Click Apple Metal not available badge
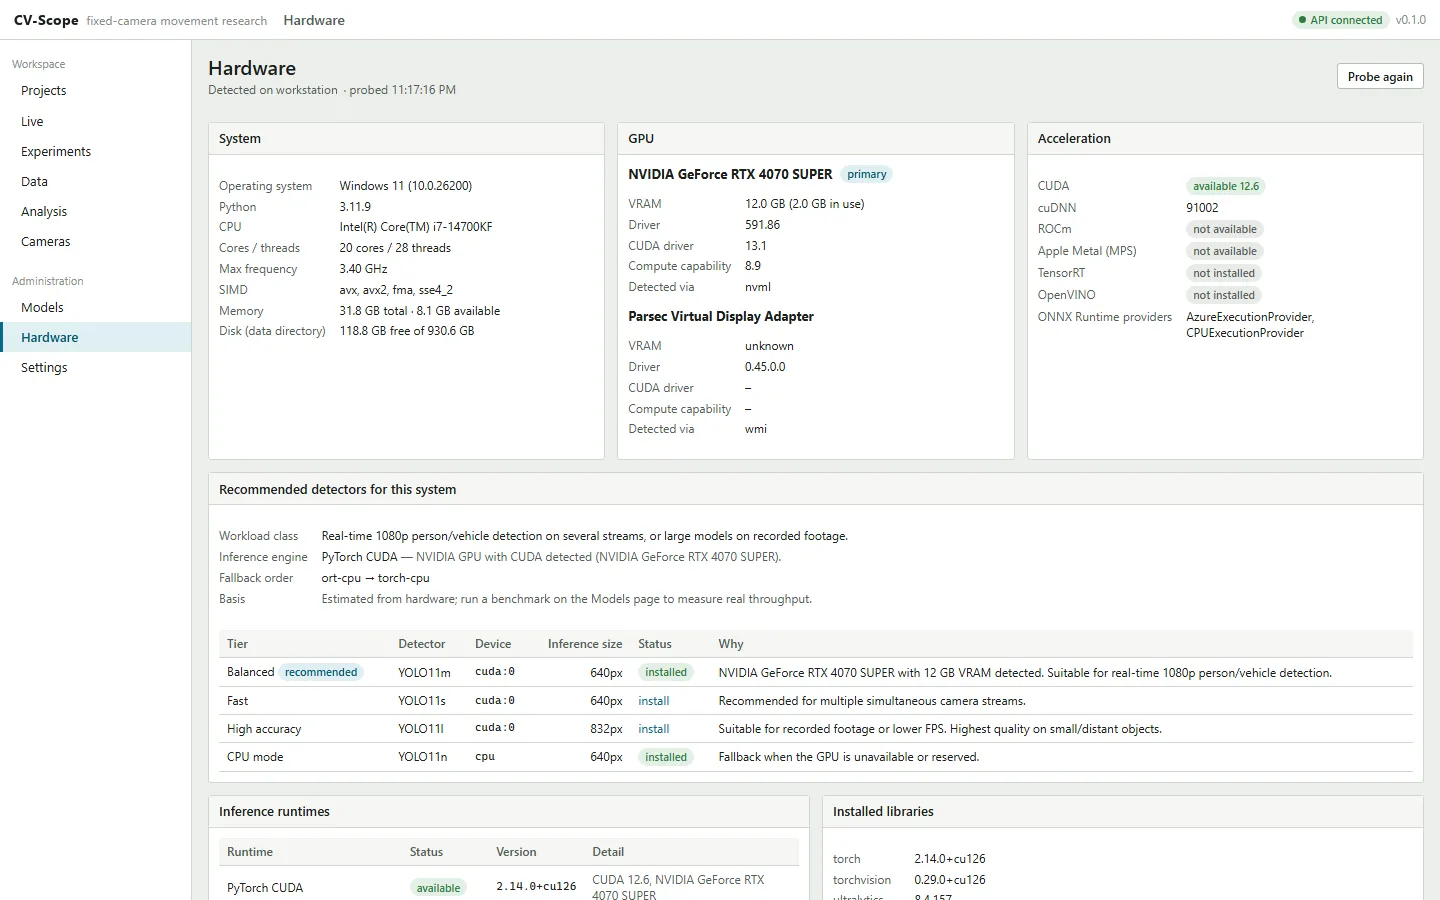Image resolution: width=1440 pixels, height=900 pixels. pos(1225,251)
